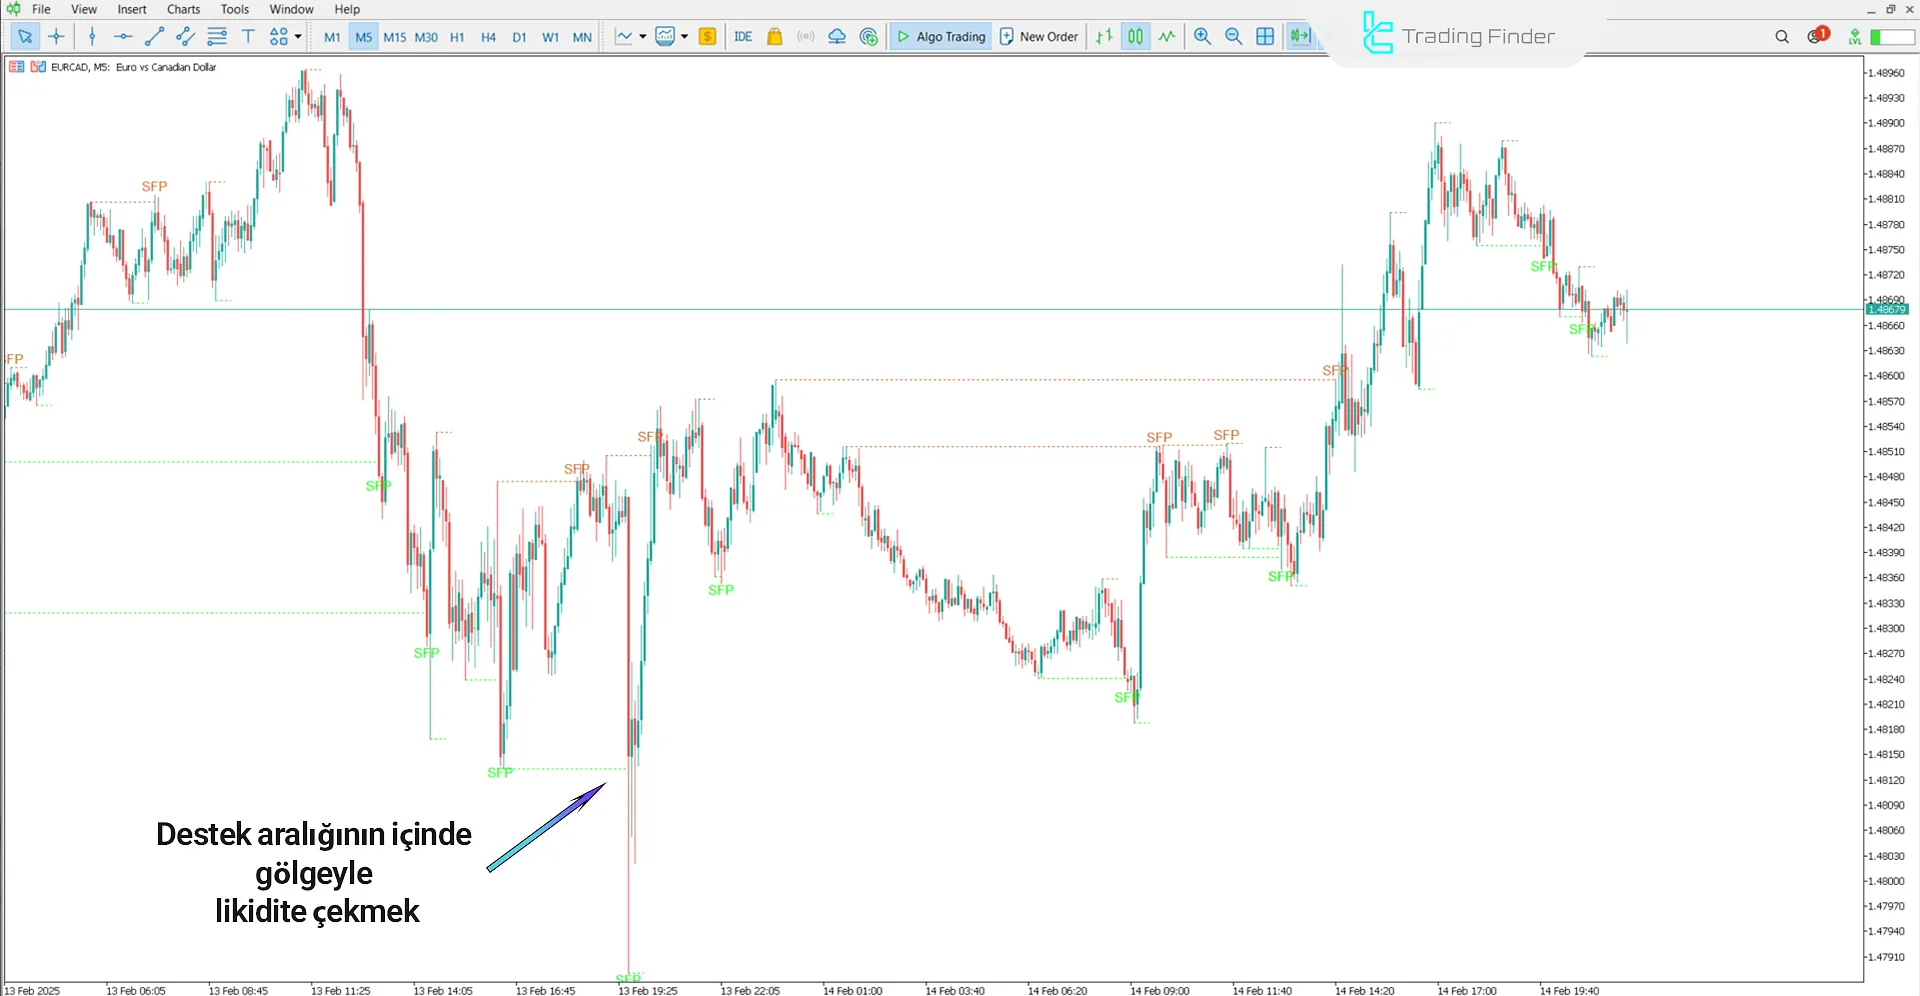Zoom in on the chart
The height and width of the screenshot is (996, 1920).
click(x=1202, y=37)
